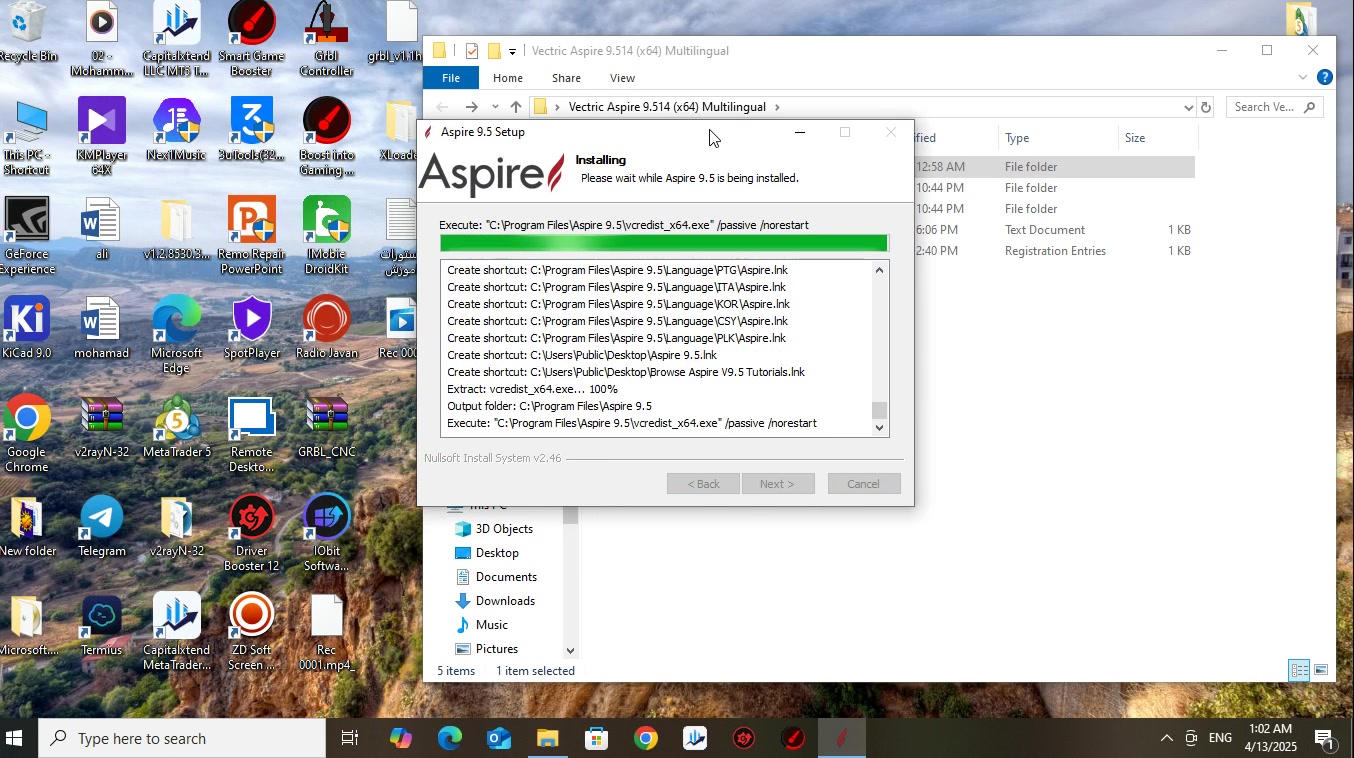Open the View ribbon tab in Explorer
The image size is (1354, 758).
pyautogui.click(x=622, y=78)
